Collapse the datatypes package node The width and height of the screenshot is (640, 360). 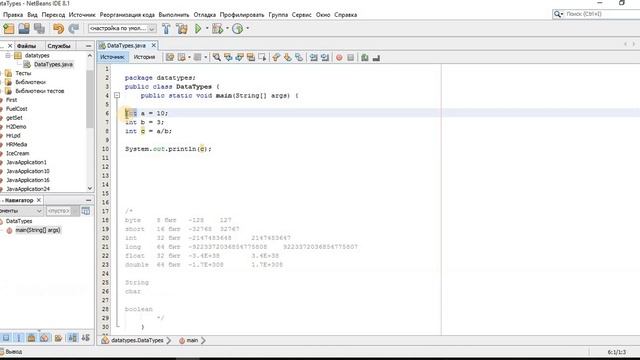[7, 55]
